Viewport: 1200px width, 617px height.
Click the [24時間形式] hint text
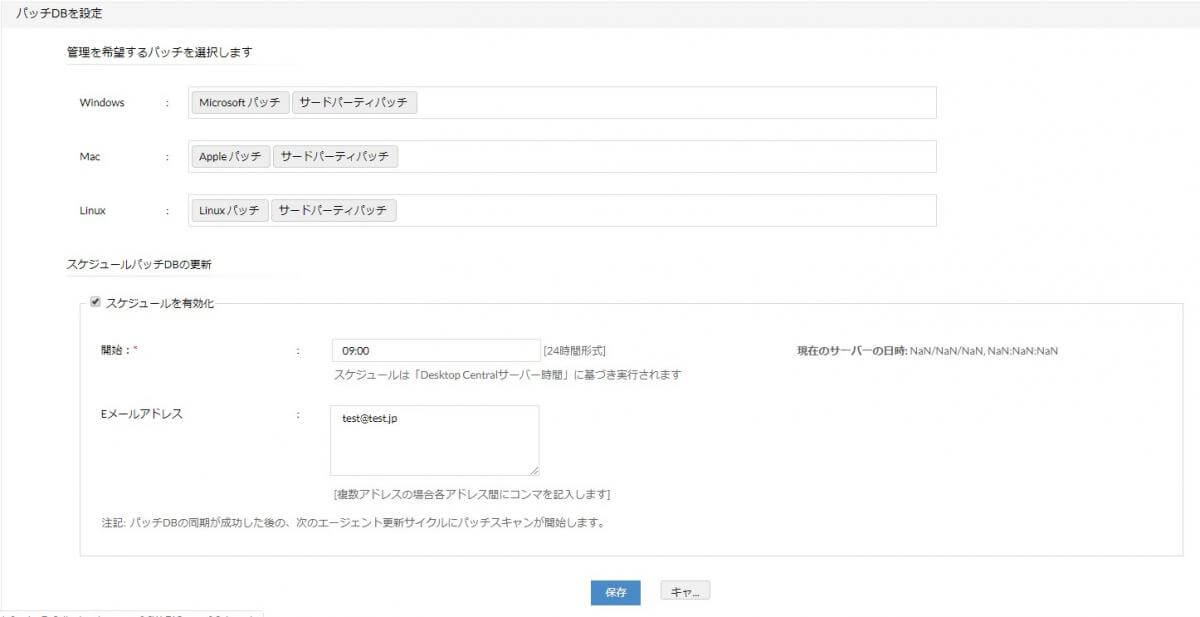(x=574, y=351)
